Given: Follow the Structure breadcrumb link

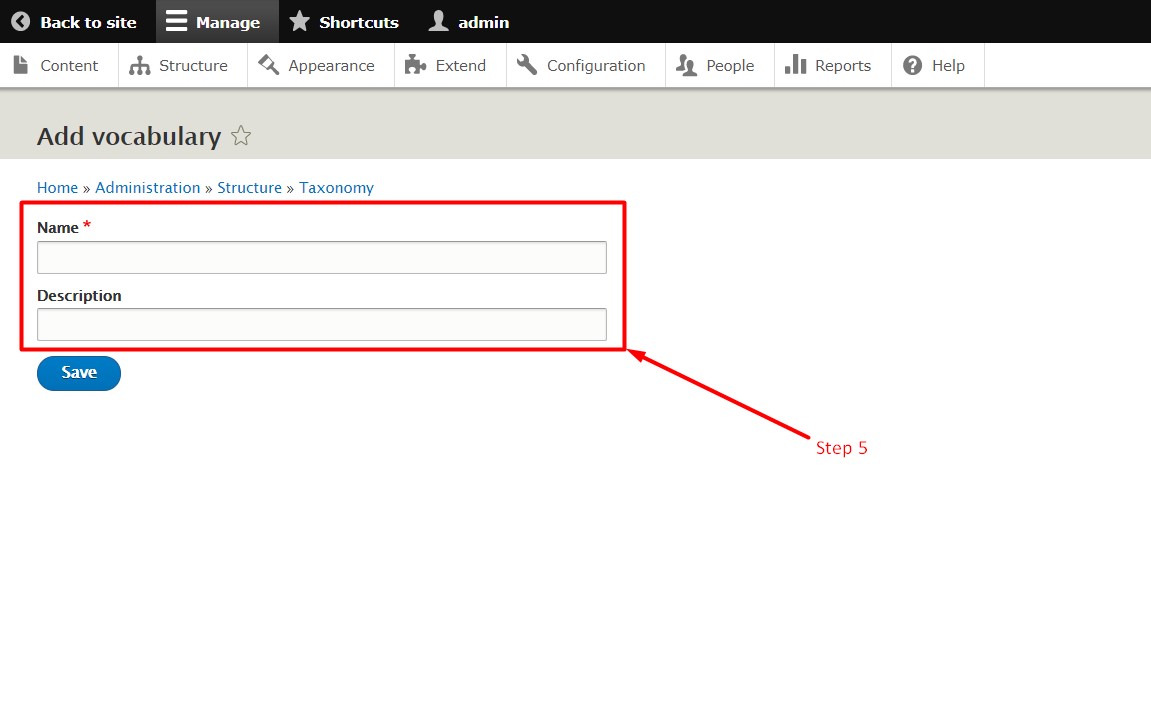Looking at the screenshot, I should pyautogui.click(x=250, y=187).
